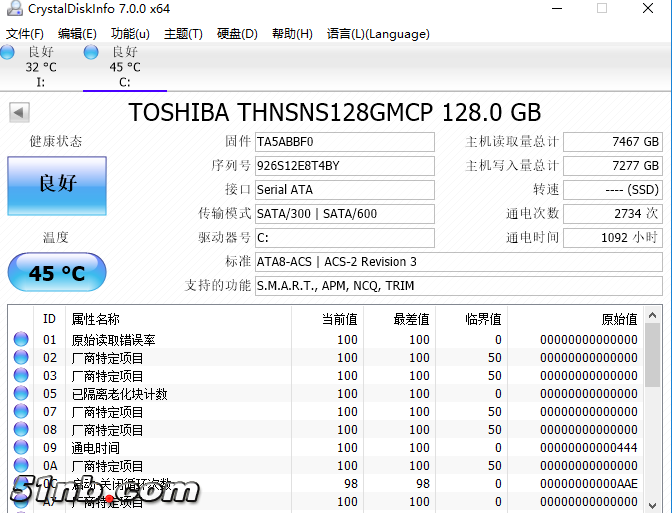Click the status orb of row 02
Viewport: 672px width, 513px height.
pos(21,357)
